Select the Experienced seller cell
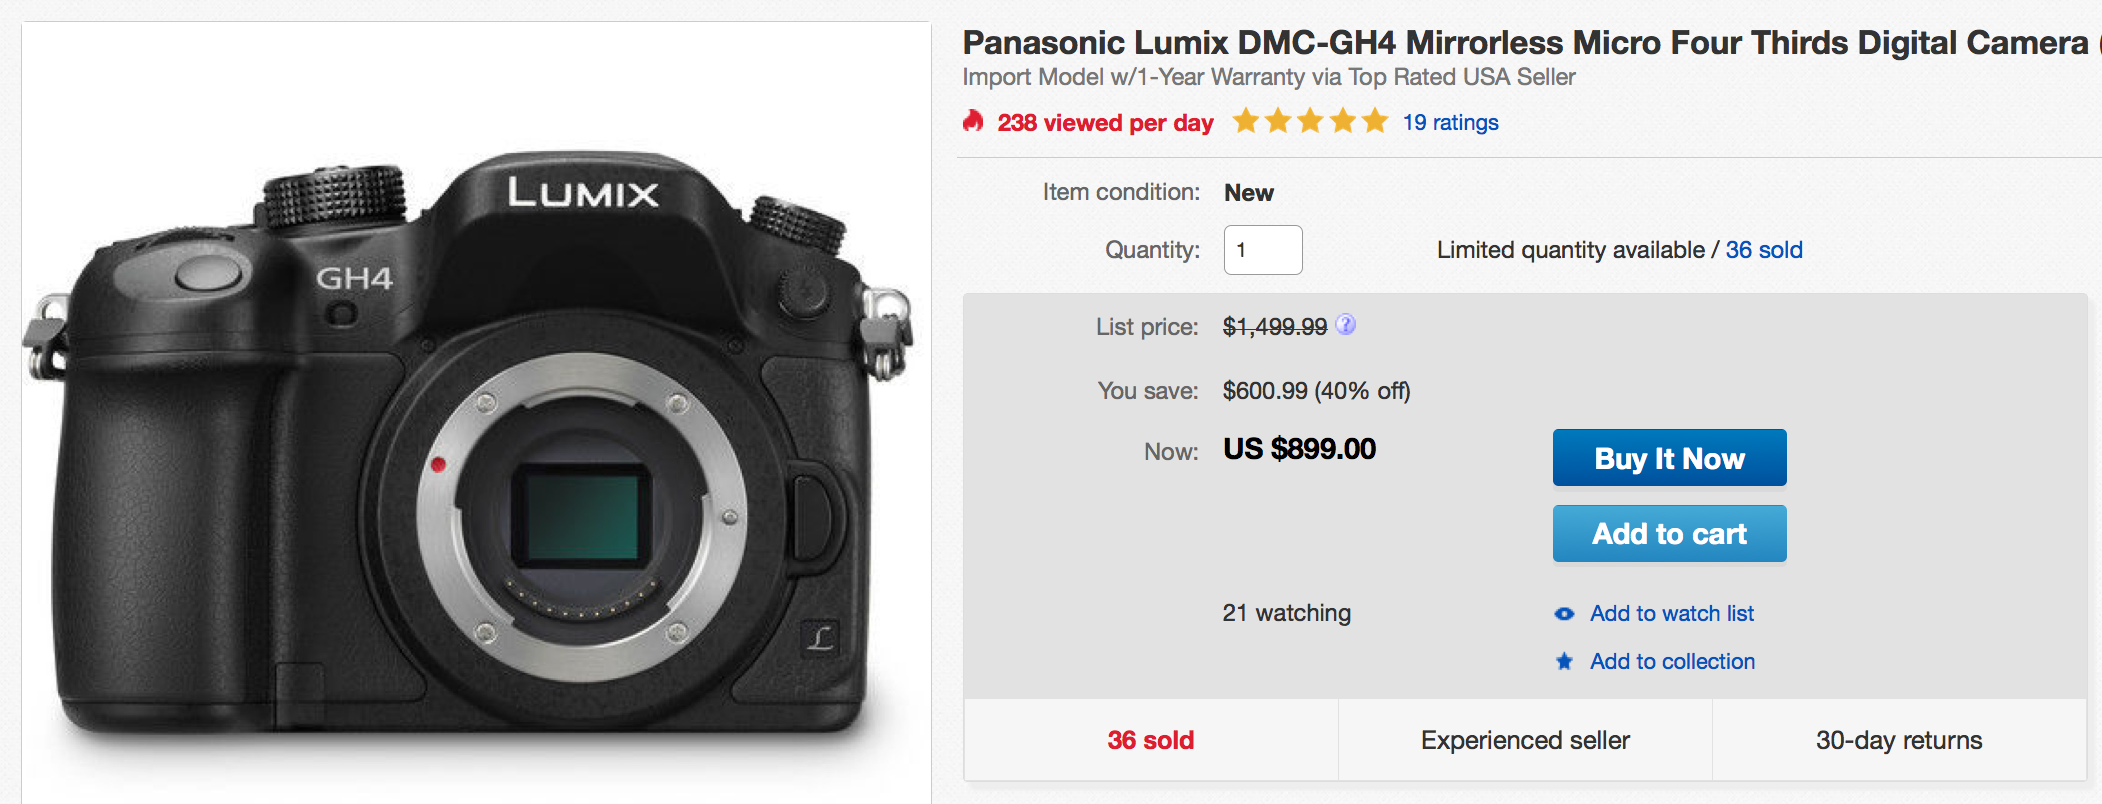The width and height of the screenshot is (2102, 804). (1525, 740)
